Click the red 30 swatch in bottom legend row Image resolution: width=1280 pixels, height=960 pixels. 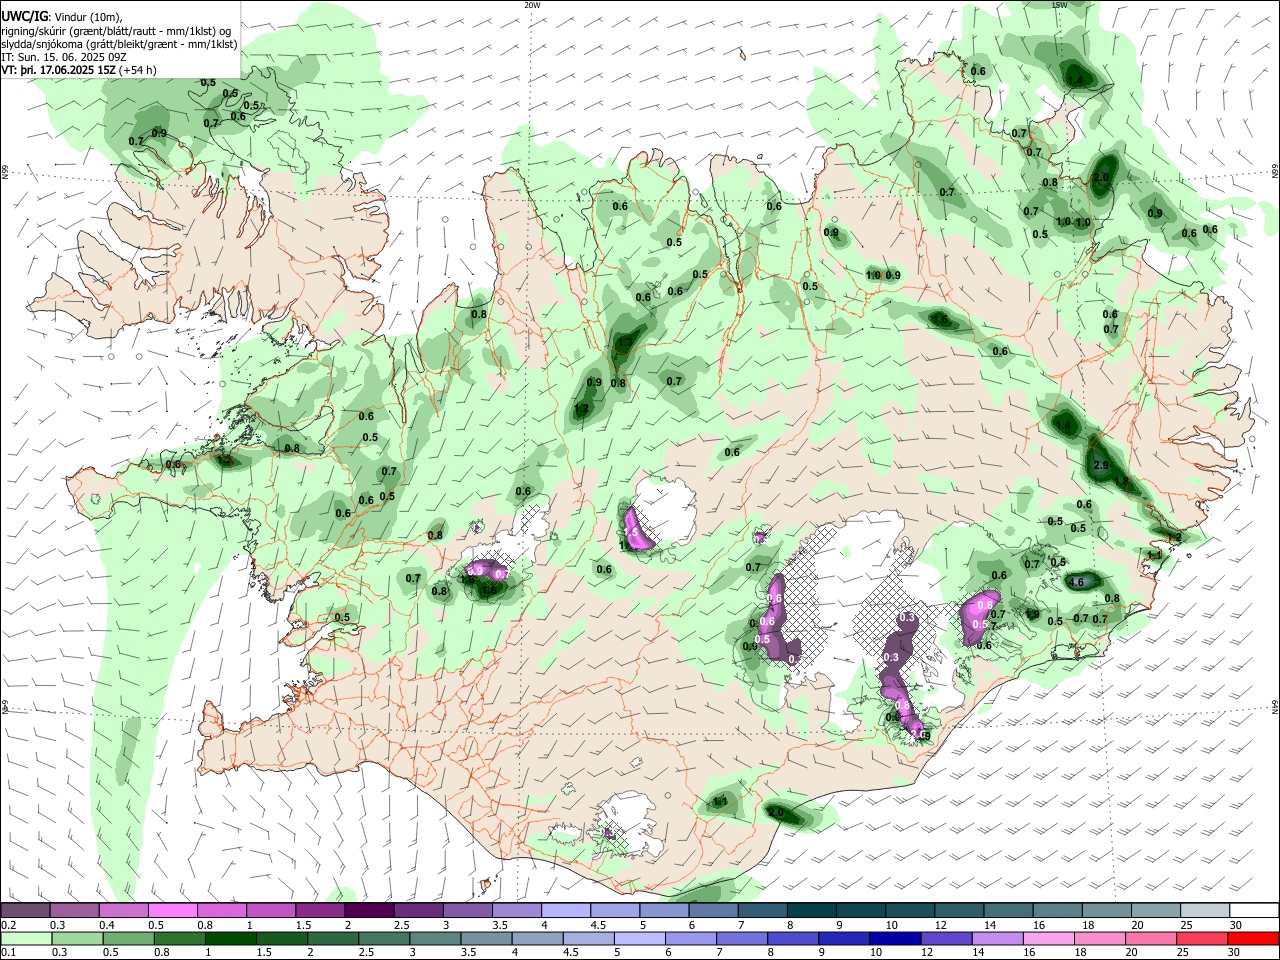coord(1253,938)
